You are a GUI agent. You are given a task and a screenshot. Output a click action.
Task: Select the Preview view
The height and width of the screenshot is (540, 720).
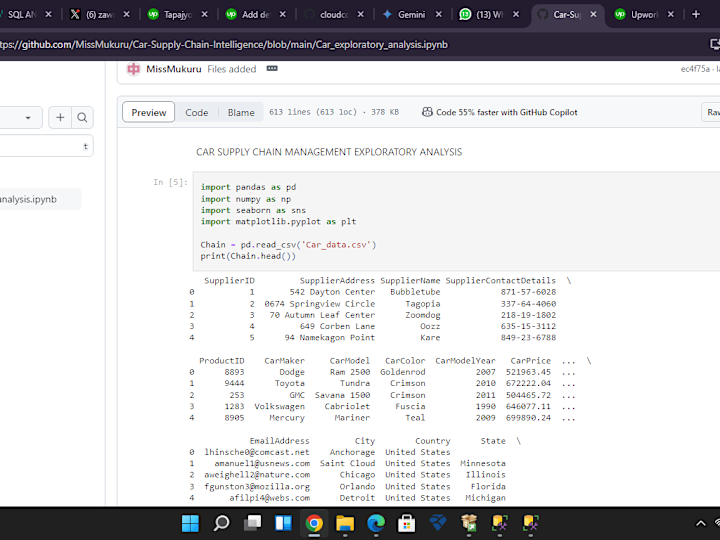(x=148, y=112)
